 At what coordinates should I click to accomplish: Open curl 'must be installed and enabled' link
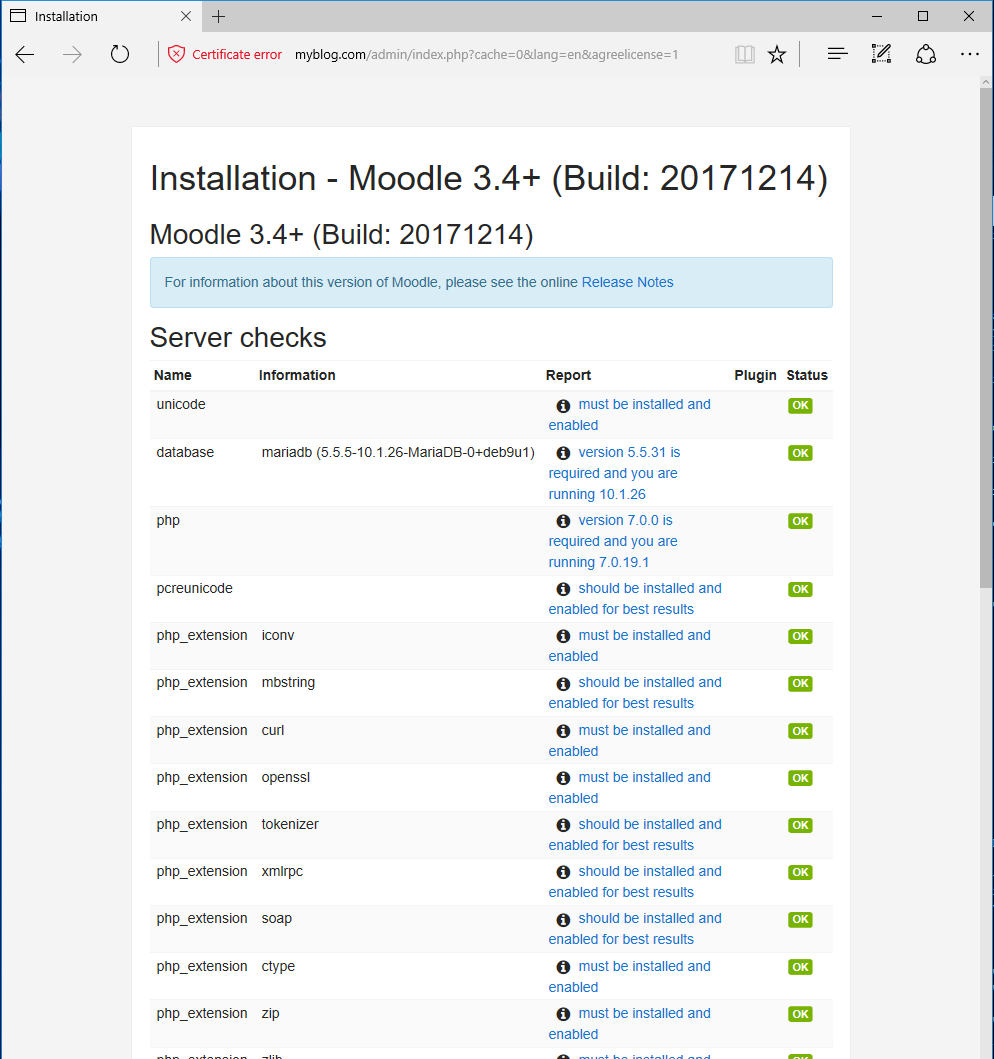point(629,741)
